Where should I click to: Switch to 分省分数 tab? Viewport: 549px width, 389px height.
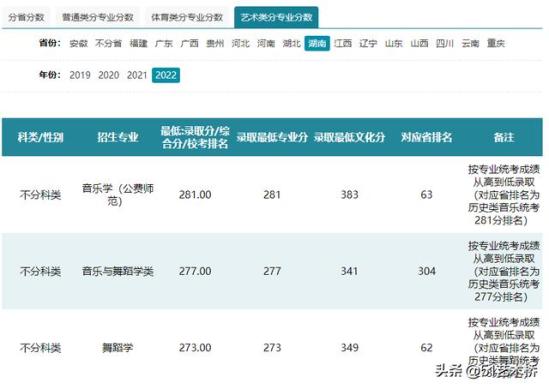point(26,17)
